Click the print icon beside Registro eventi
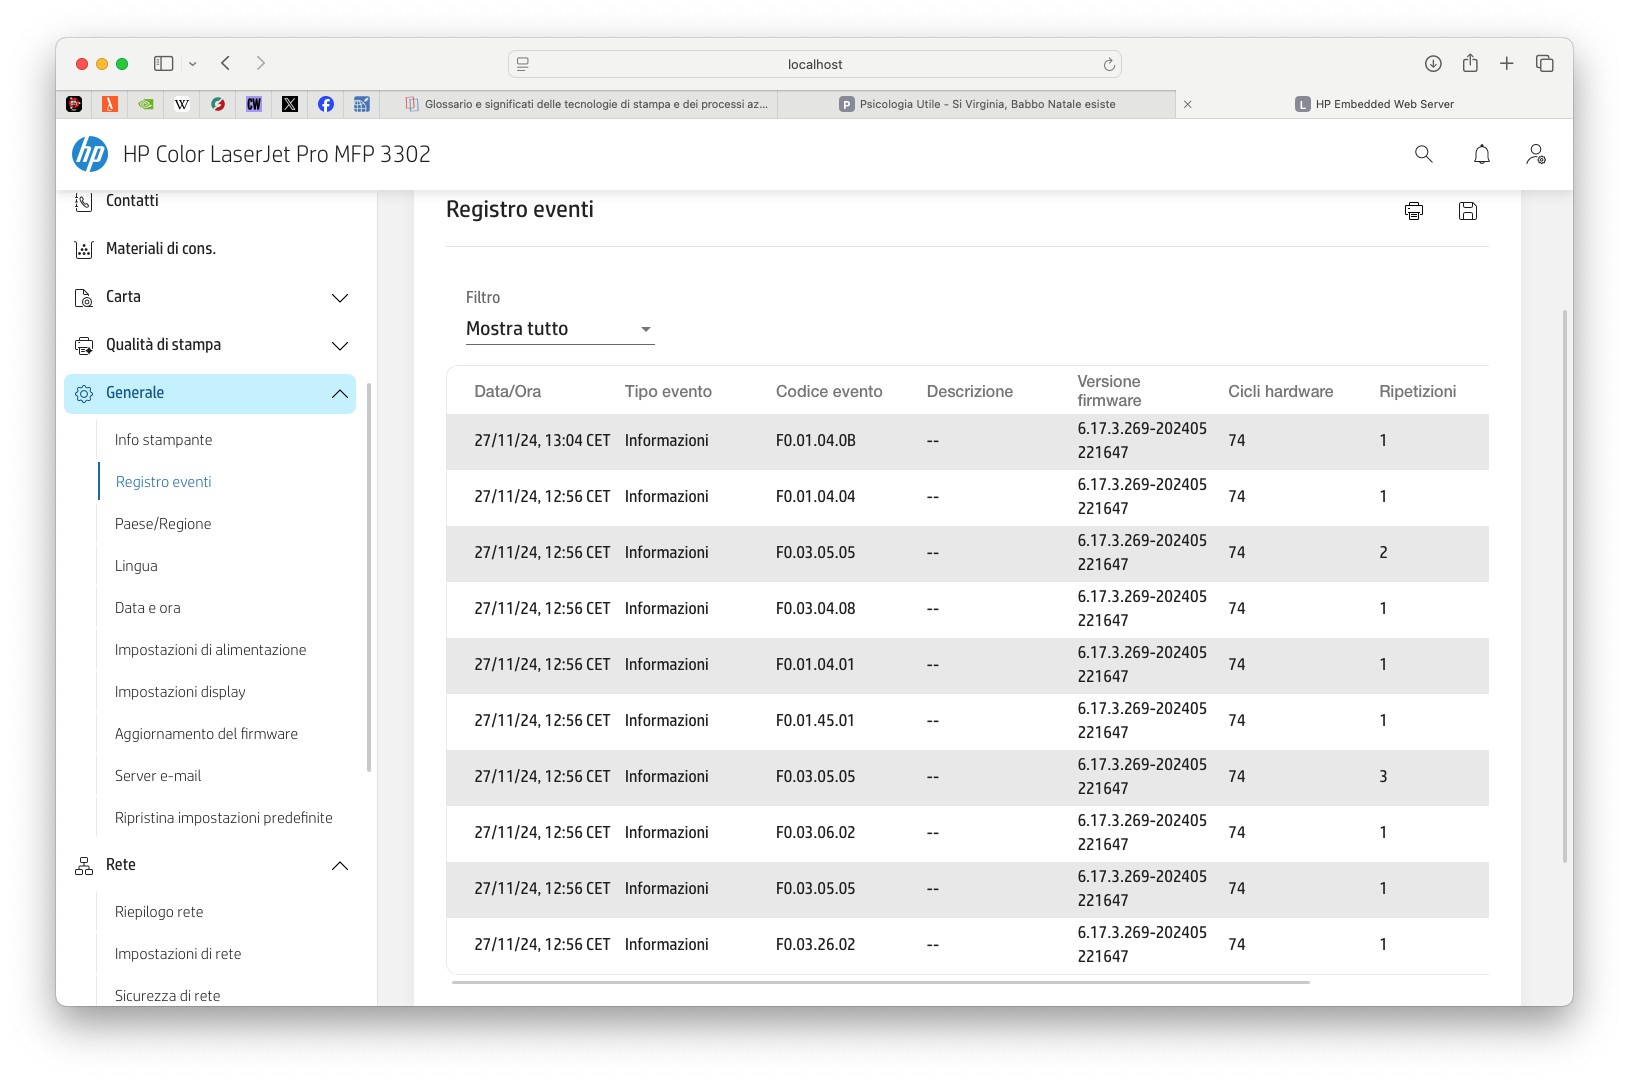1629x1080 pixels. (1413, 211)
